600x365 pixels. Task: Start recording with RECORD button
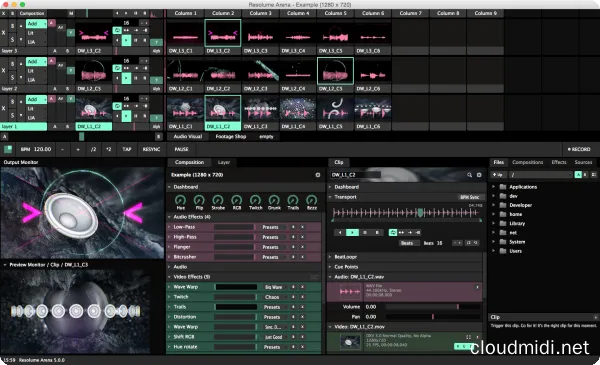(x=579, y=149)
